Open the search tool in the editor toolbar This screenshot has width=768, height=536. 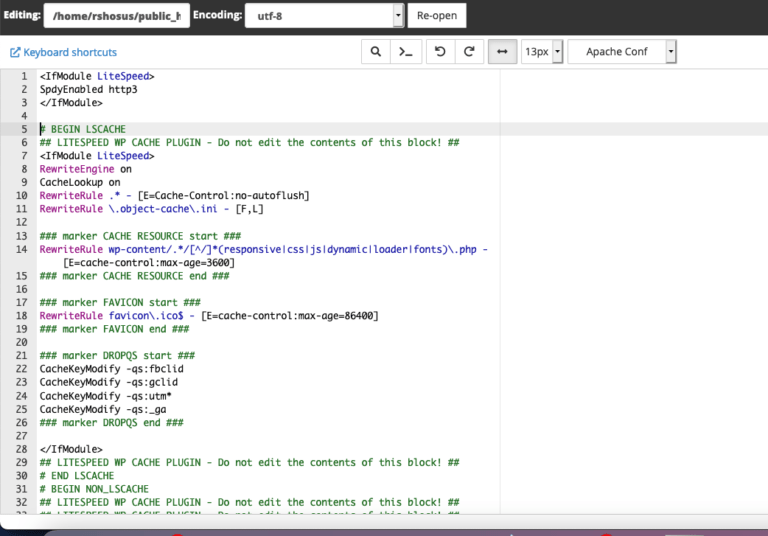[x=376, y=51]
